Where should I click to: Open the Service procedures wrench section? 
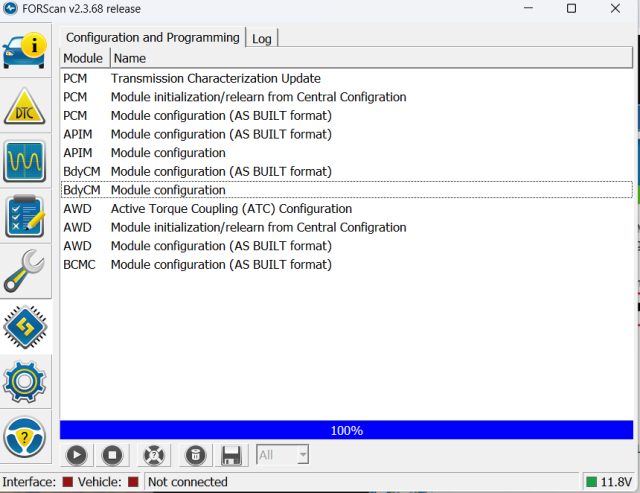click(x=25, y=271)
